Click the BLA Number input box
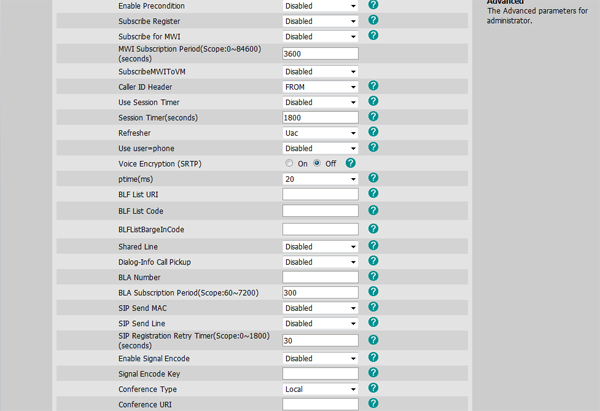600x411 pixels. [320, 277]
